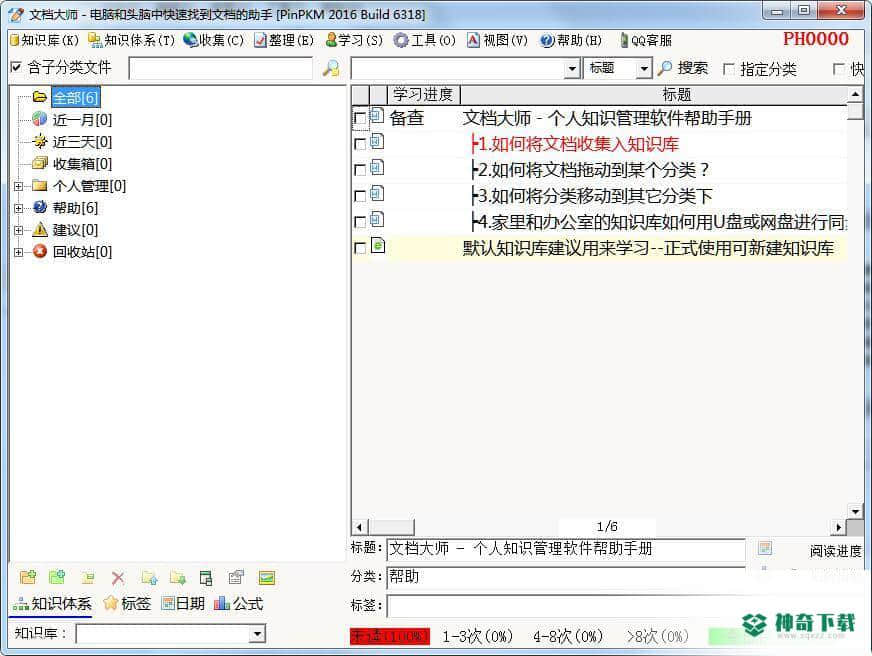Open the 知识库 selector dropdown
This screenshot has height=656, width=872.
click(x=257, y=634)
